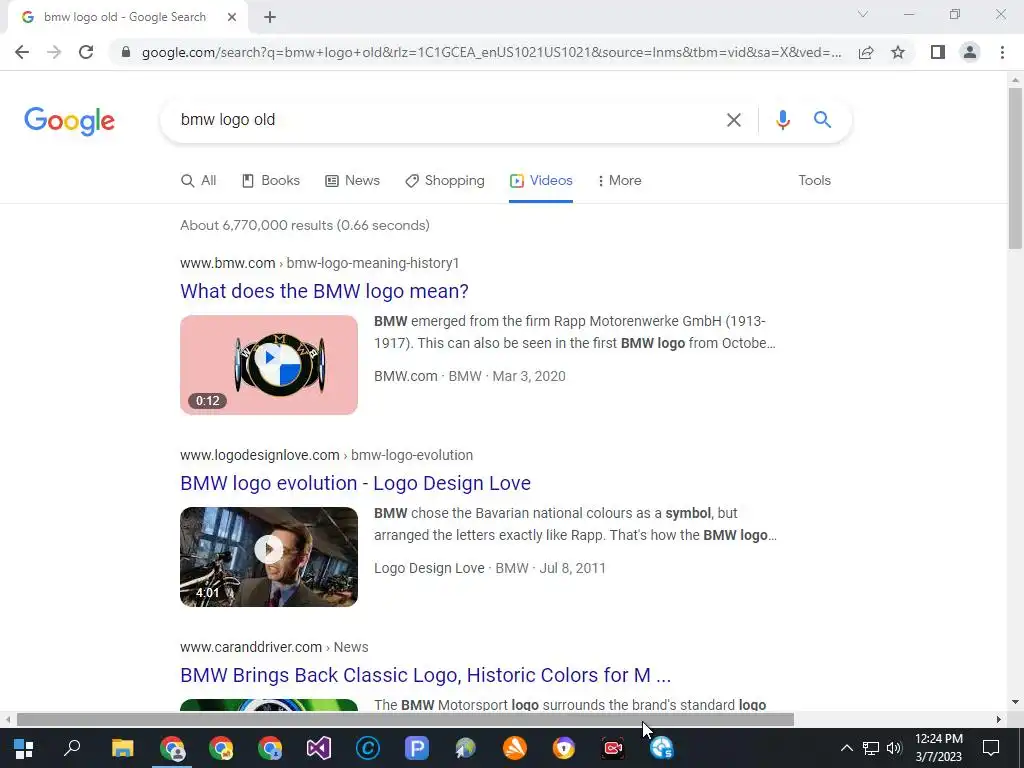Open volume control tray icon
This screenshot has width=1024, height=768.
tap(894, 748)
